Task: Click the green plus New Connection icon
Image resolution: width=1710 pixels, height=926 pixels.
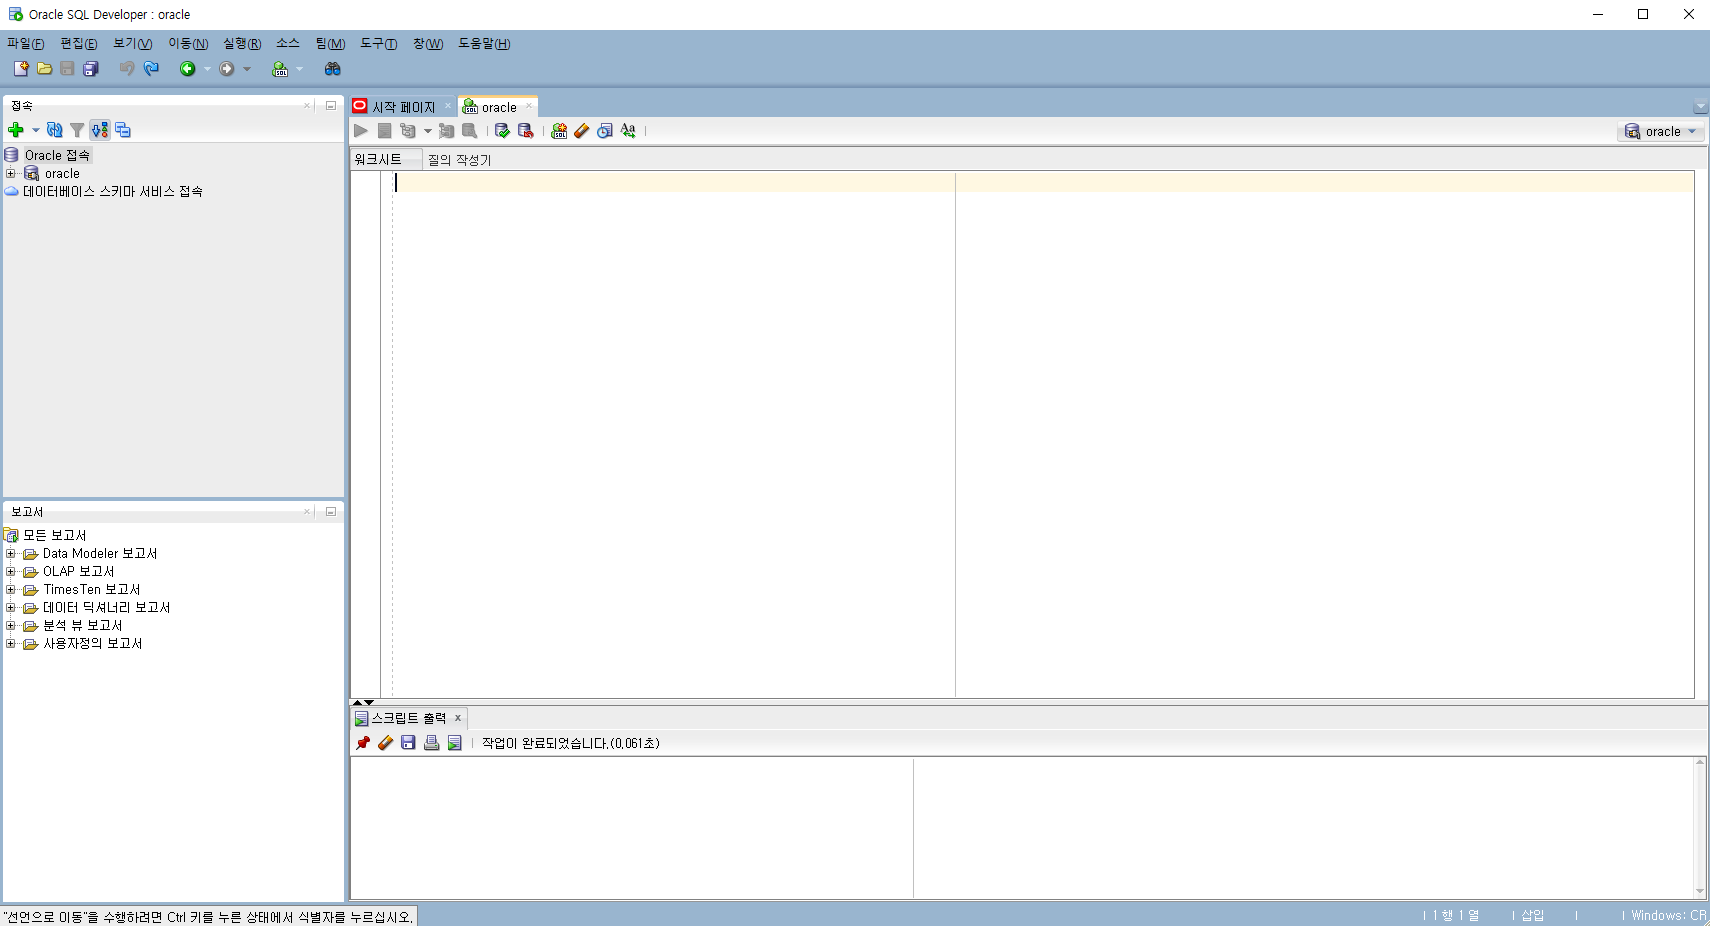Action: (16, 130)
